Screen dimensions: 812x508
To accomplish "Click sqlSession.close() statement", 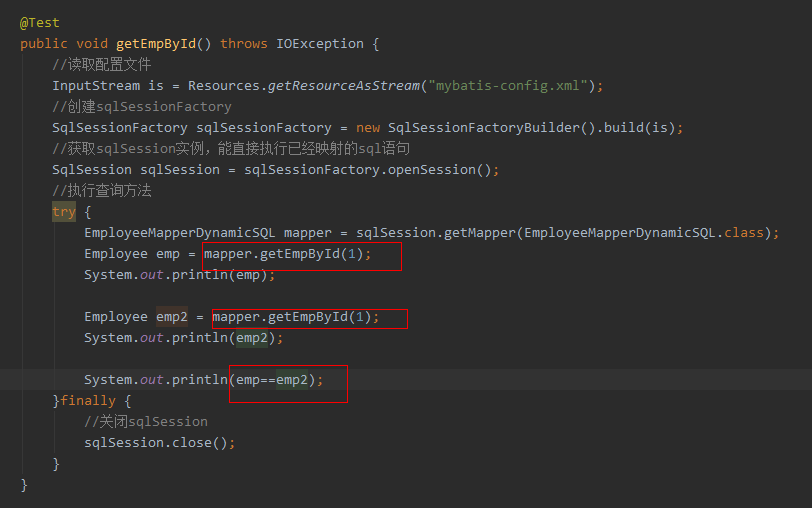I will [x=160, y=443].
